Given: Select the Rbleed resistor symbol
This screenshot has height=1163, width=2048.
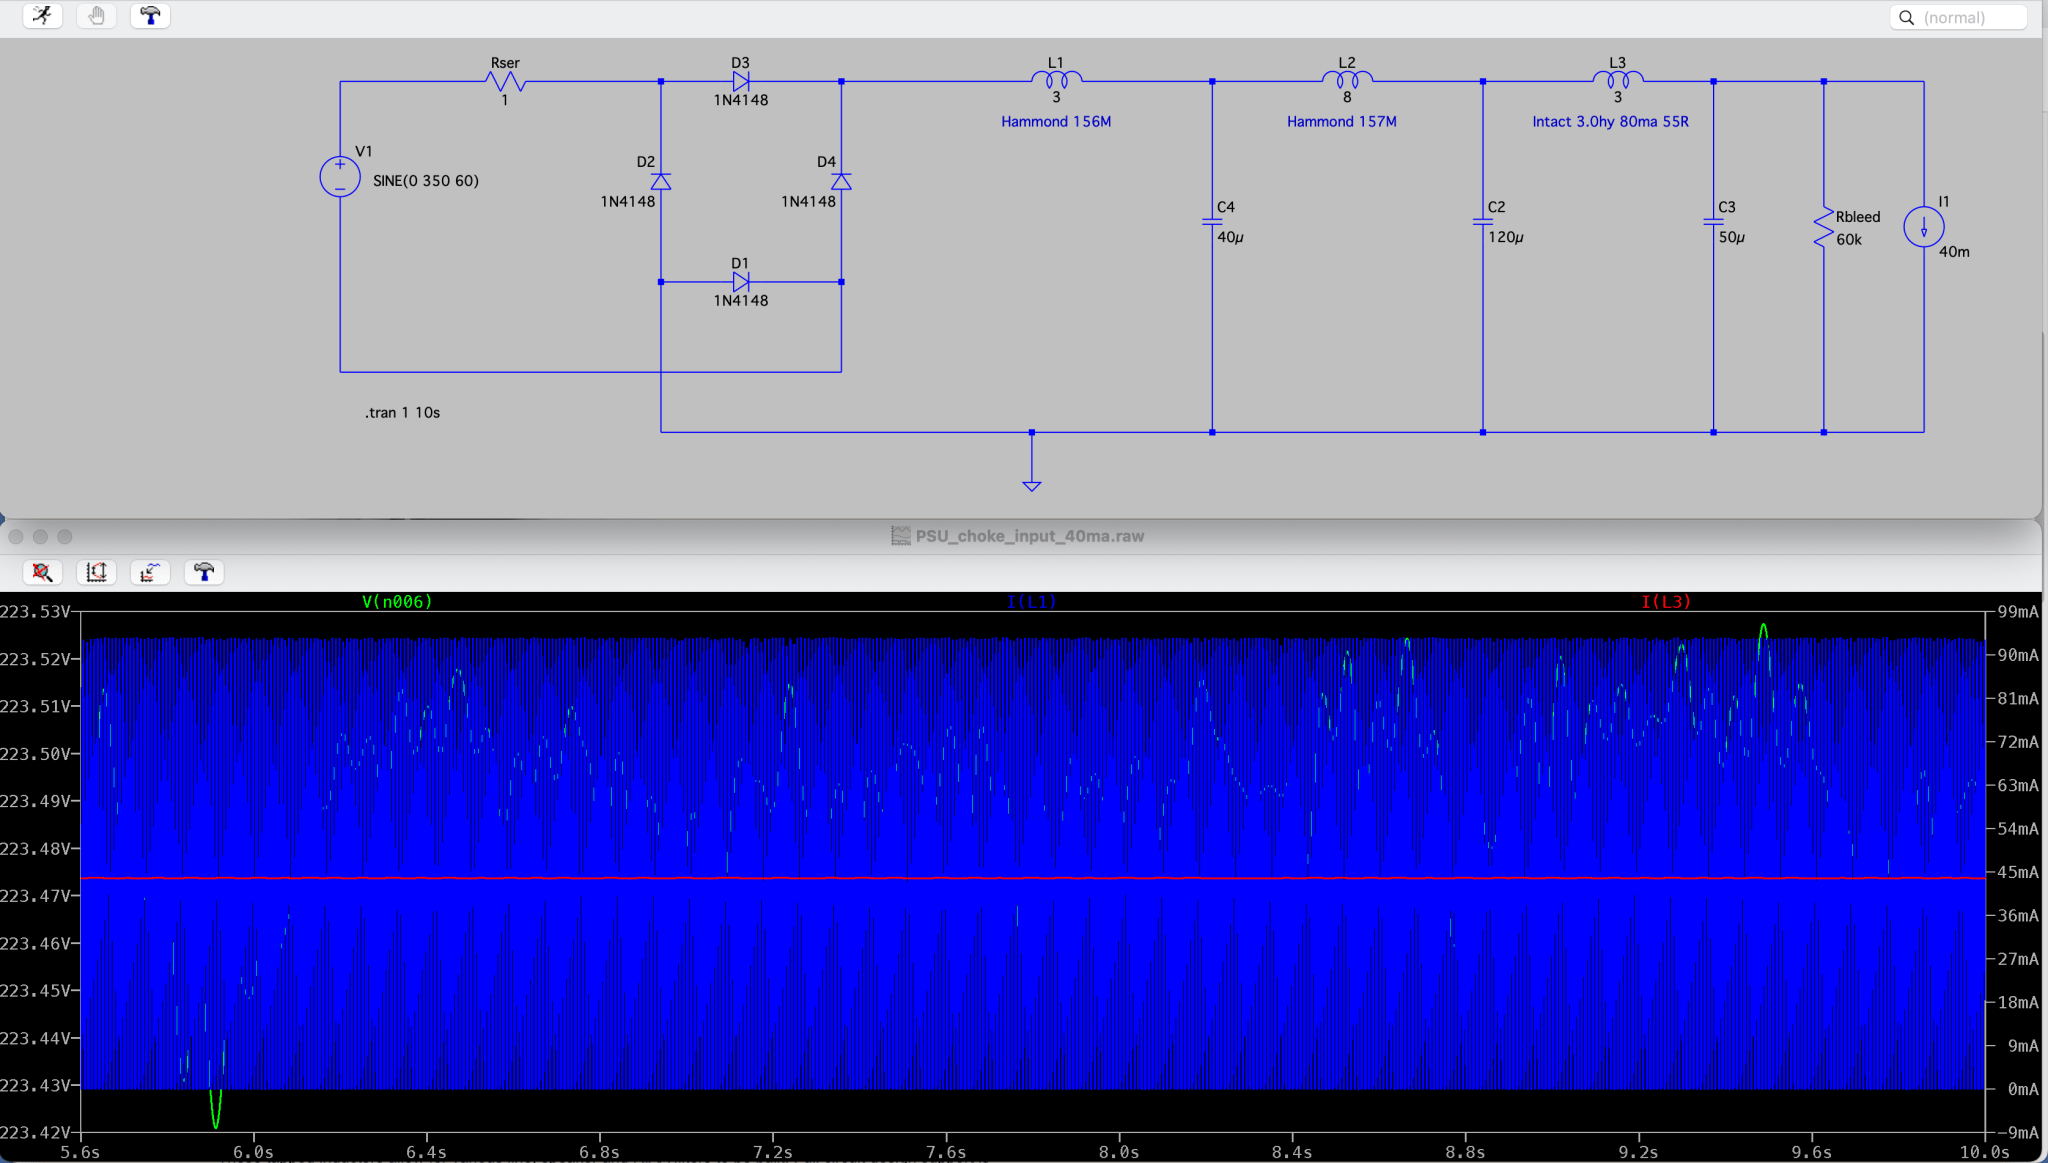Looking at the screenshot, I should tap(1824, 227).
